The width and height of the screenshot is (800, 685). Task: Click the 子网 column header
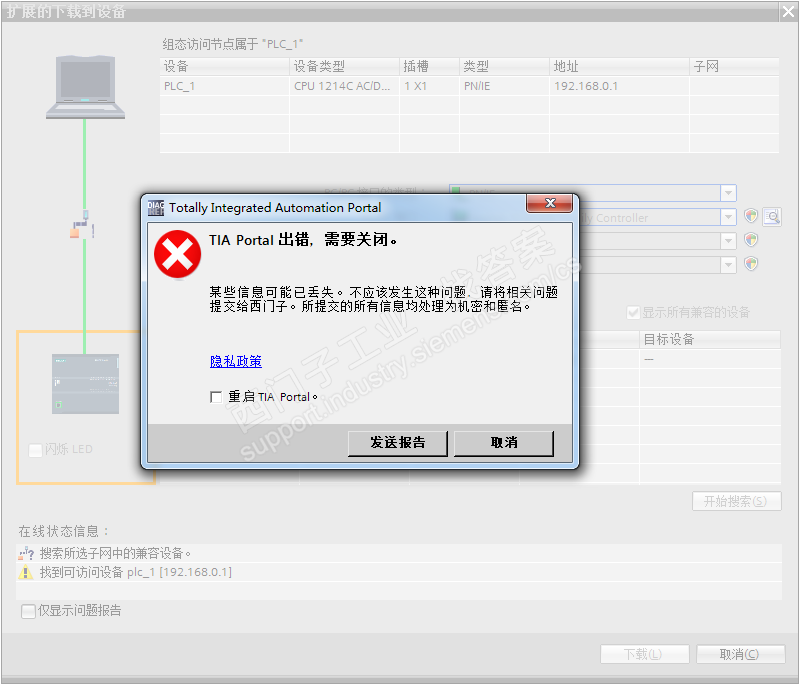point(734,66)
